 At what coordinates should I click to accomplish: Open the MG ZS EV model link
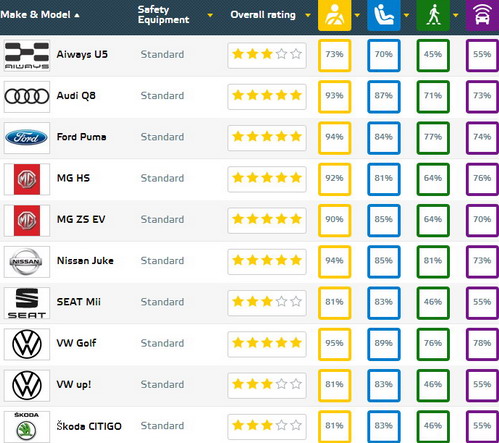pos(81,219)
